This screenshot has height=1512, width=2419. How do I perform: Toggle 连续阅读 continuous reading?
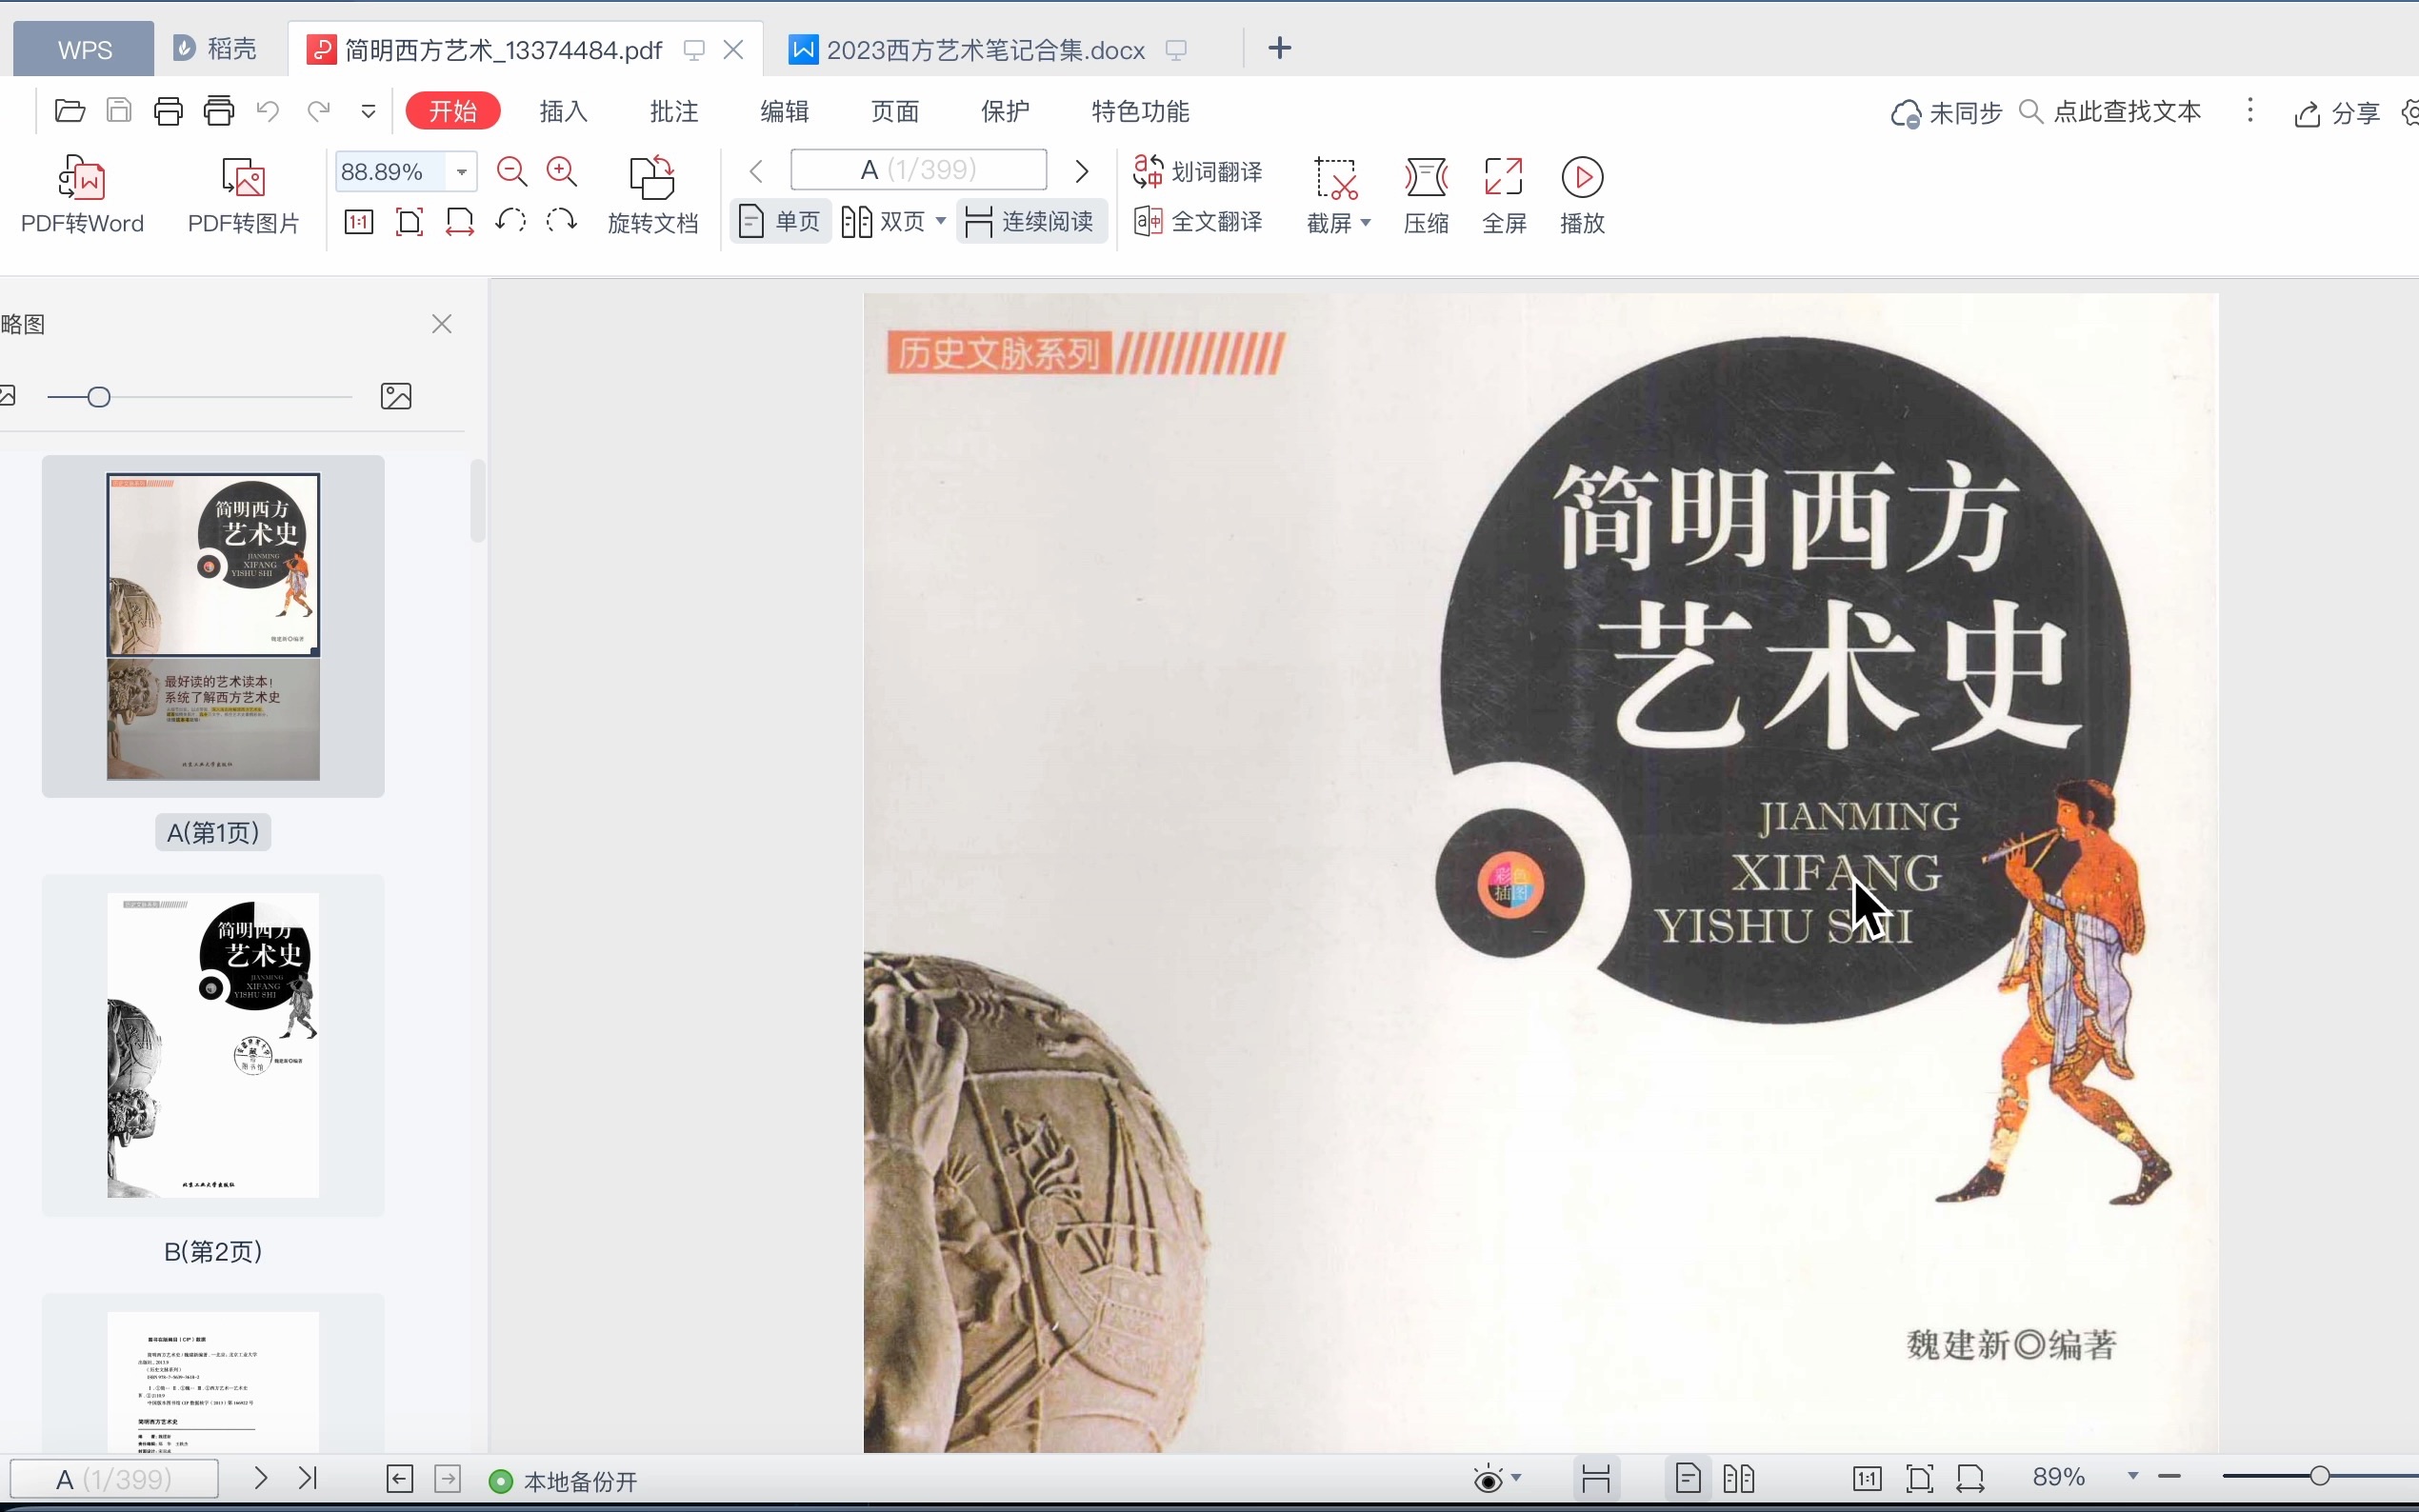point(1031,221)
